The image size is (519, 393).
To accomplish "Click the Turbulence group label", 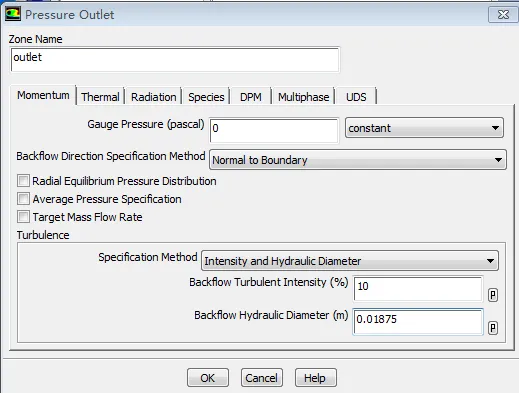I will 43,235.
